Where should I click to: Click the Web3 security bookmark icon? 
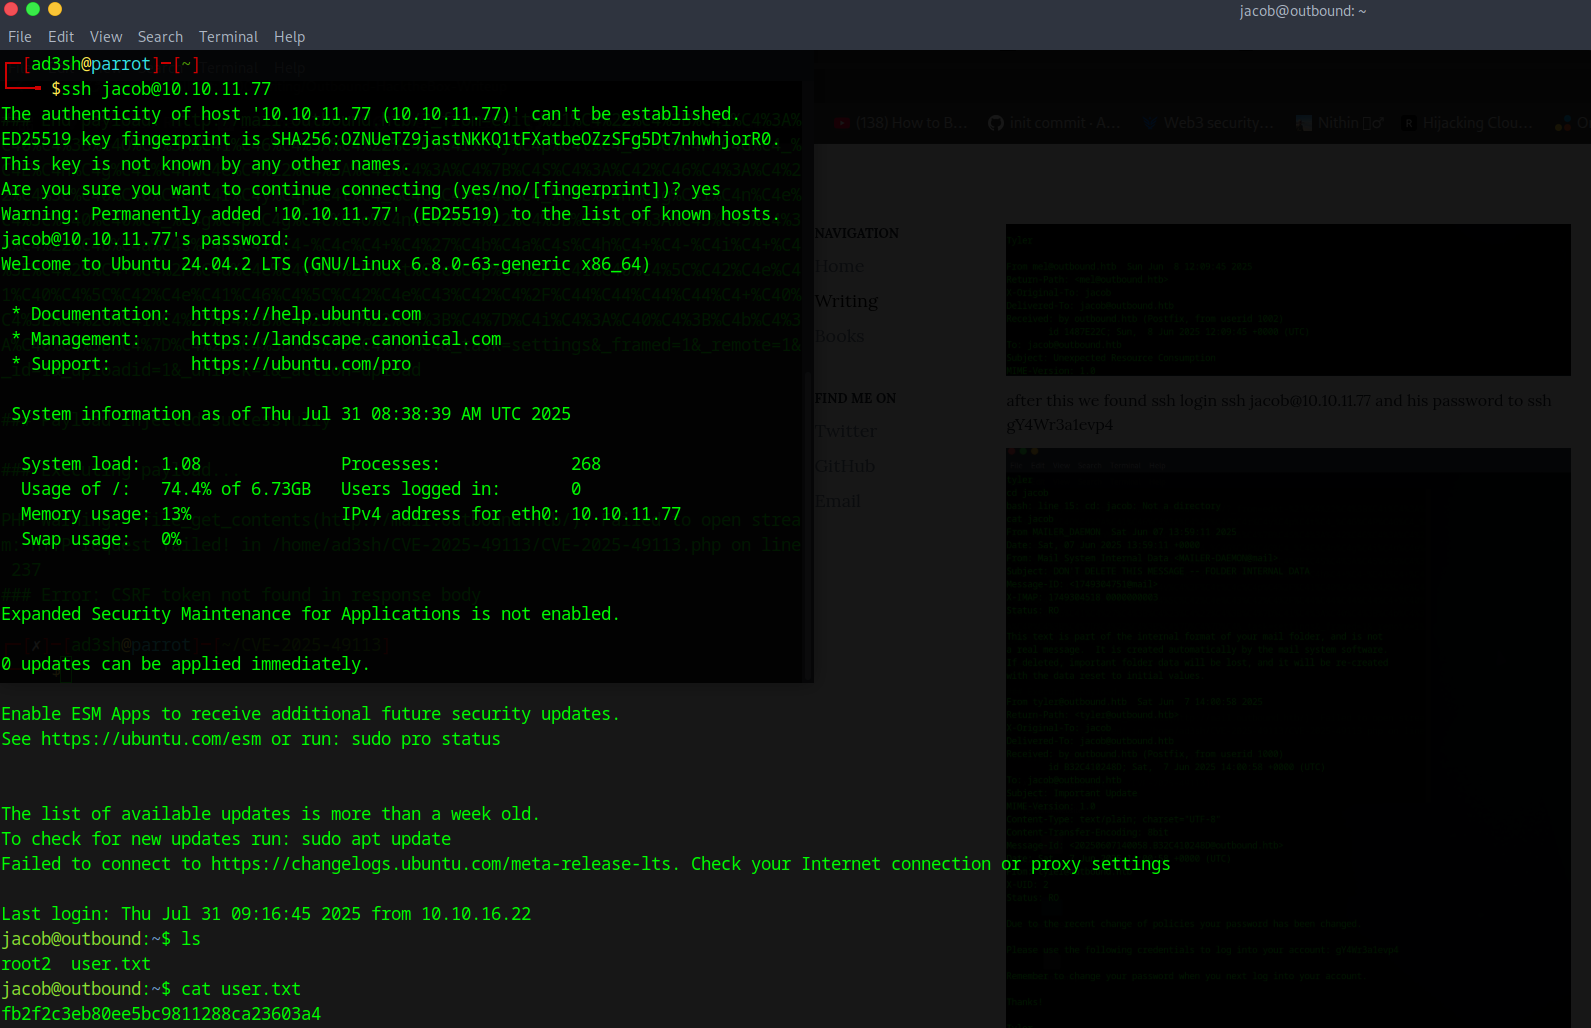[x=1149, y=123]
